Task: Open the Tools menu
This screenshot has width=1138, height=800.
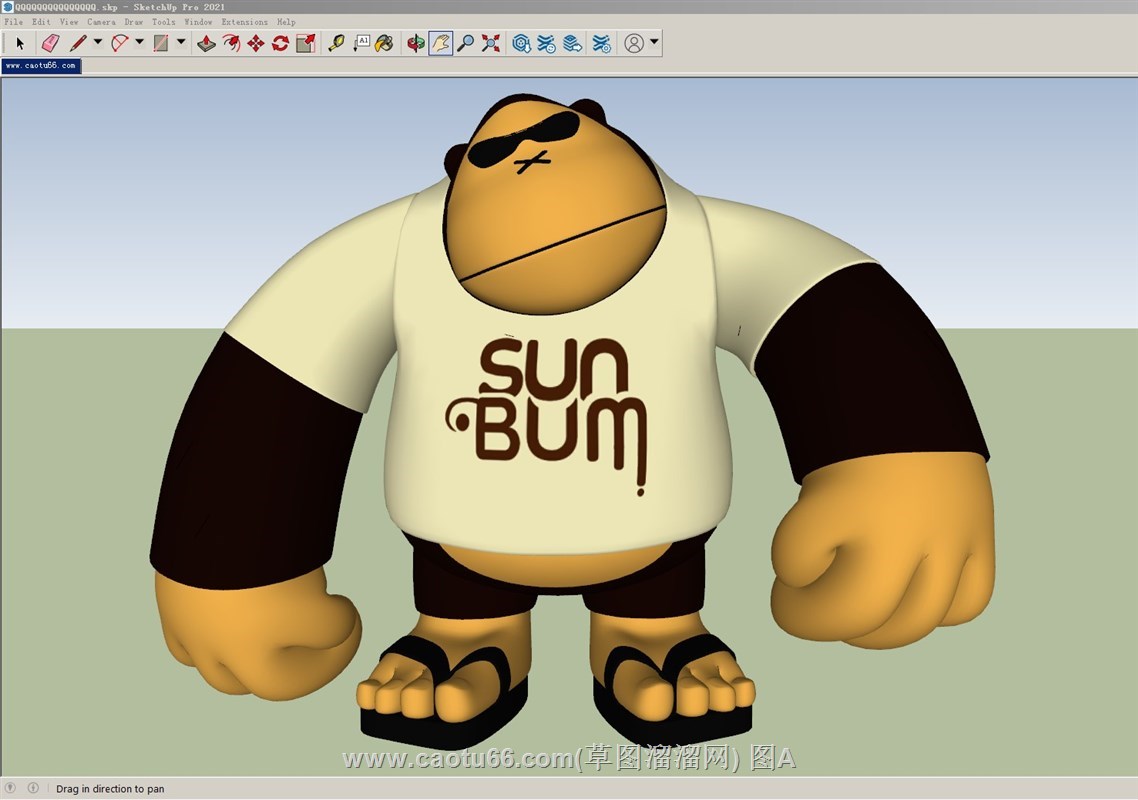Action: [x=163, y=22]
